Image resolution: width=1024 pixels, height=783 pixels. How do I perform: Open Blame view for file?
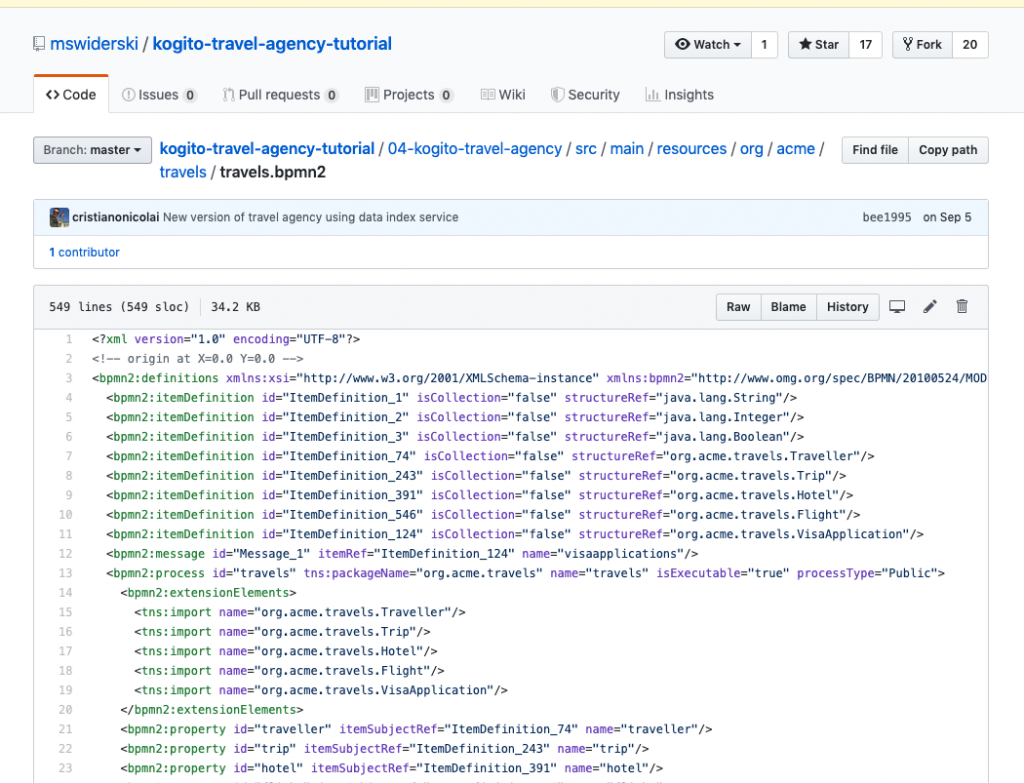(x=788, y=307)
